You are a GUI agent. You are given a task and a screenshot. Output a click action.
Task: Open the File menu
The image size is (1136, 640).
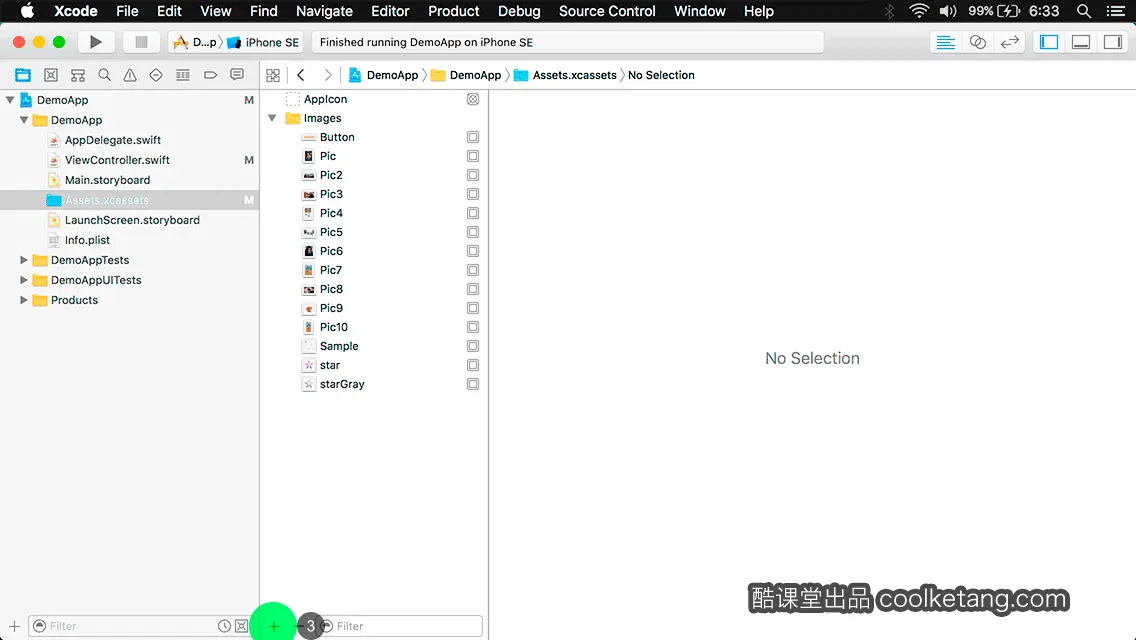pyautogui.click(x=127, y=11)
